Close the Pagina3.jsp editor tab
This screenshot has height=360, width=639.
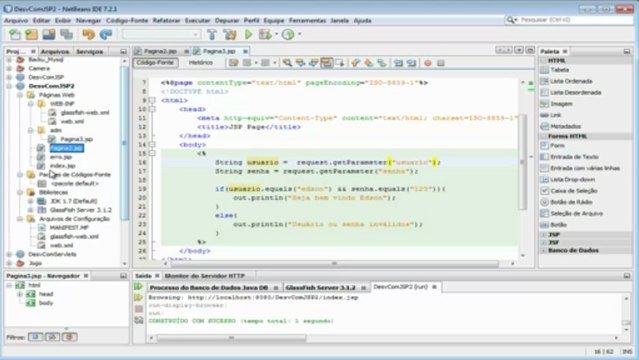(245, 51)
